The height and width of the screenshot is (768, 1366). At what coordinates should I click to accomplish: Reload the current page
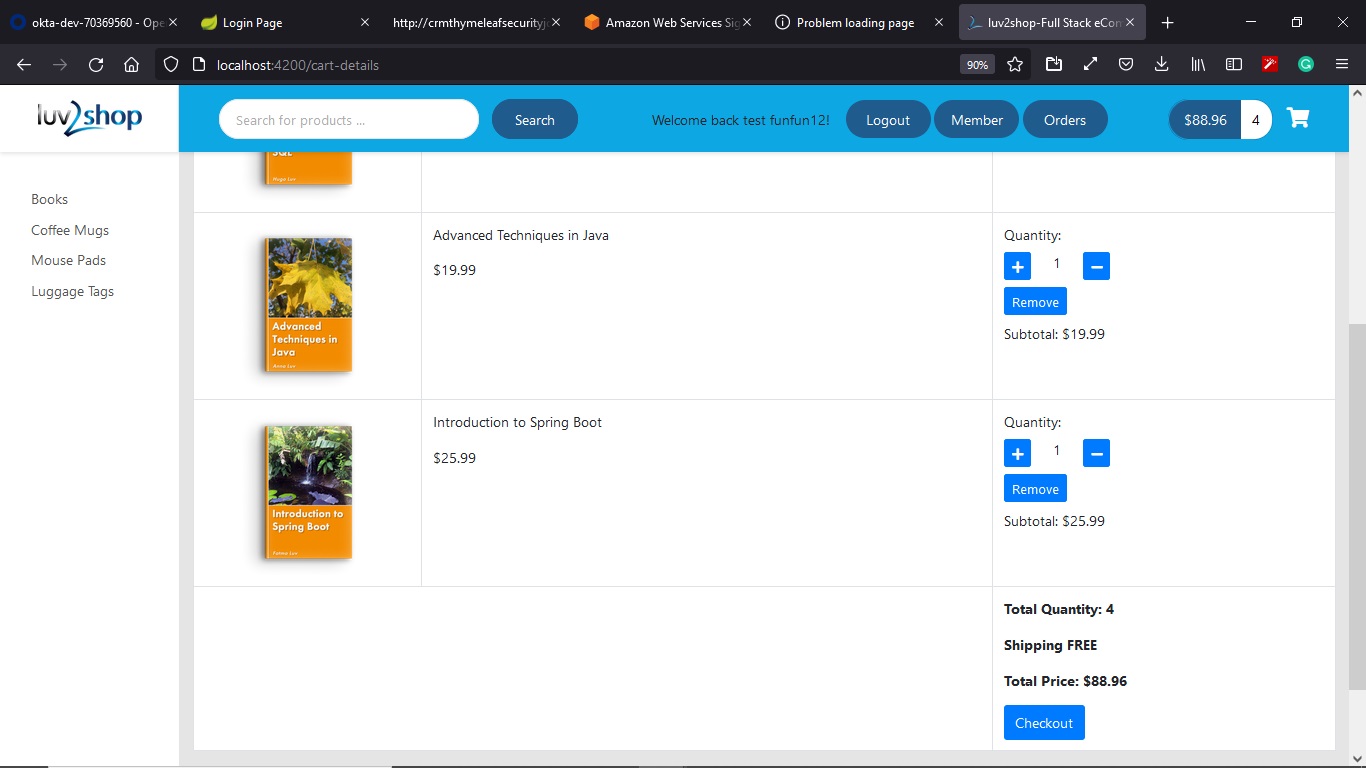(96, 65)
